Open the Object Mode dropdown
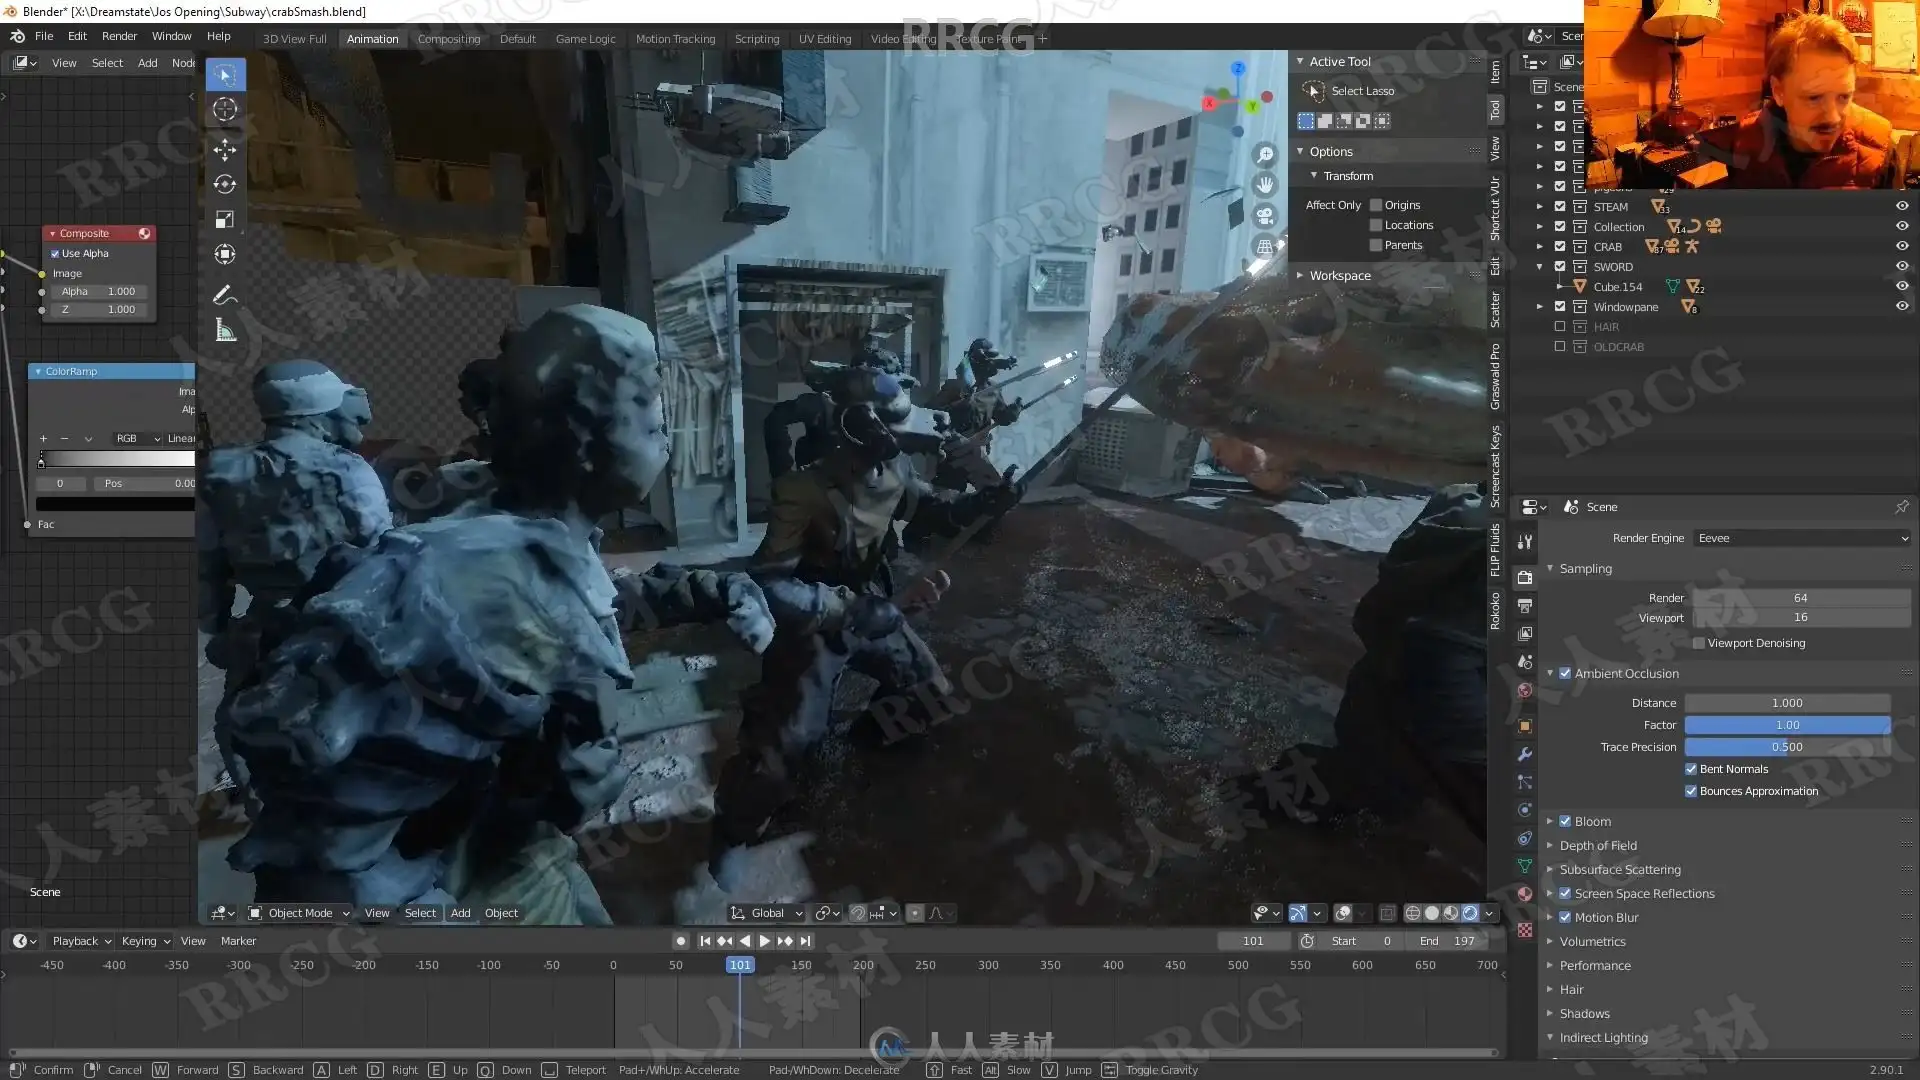 tap(299, 913)
